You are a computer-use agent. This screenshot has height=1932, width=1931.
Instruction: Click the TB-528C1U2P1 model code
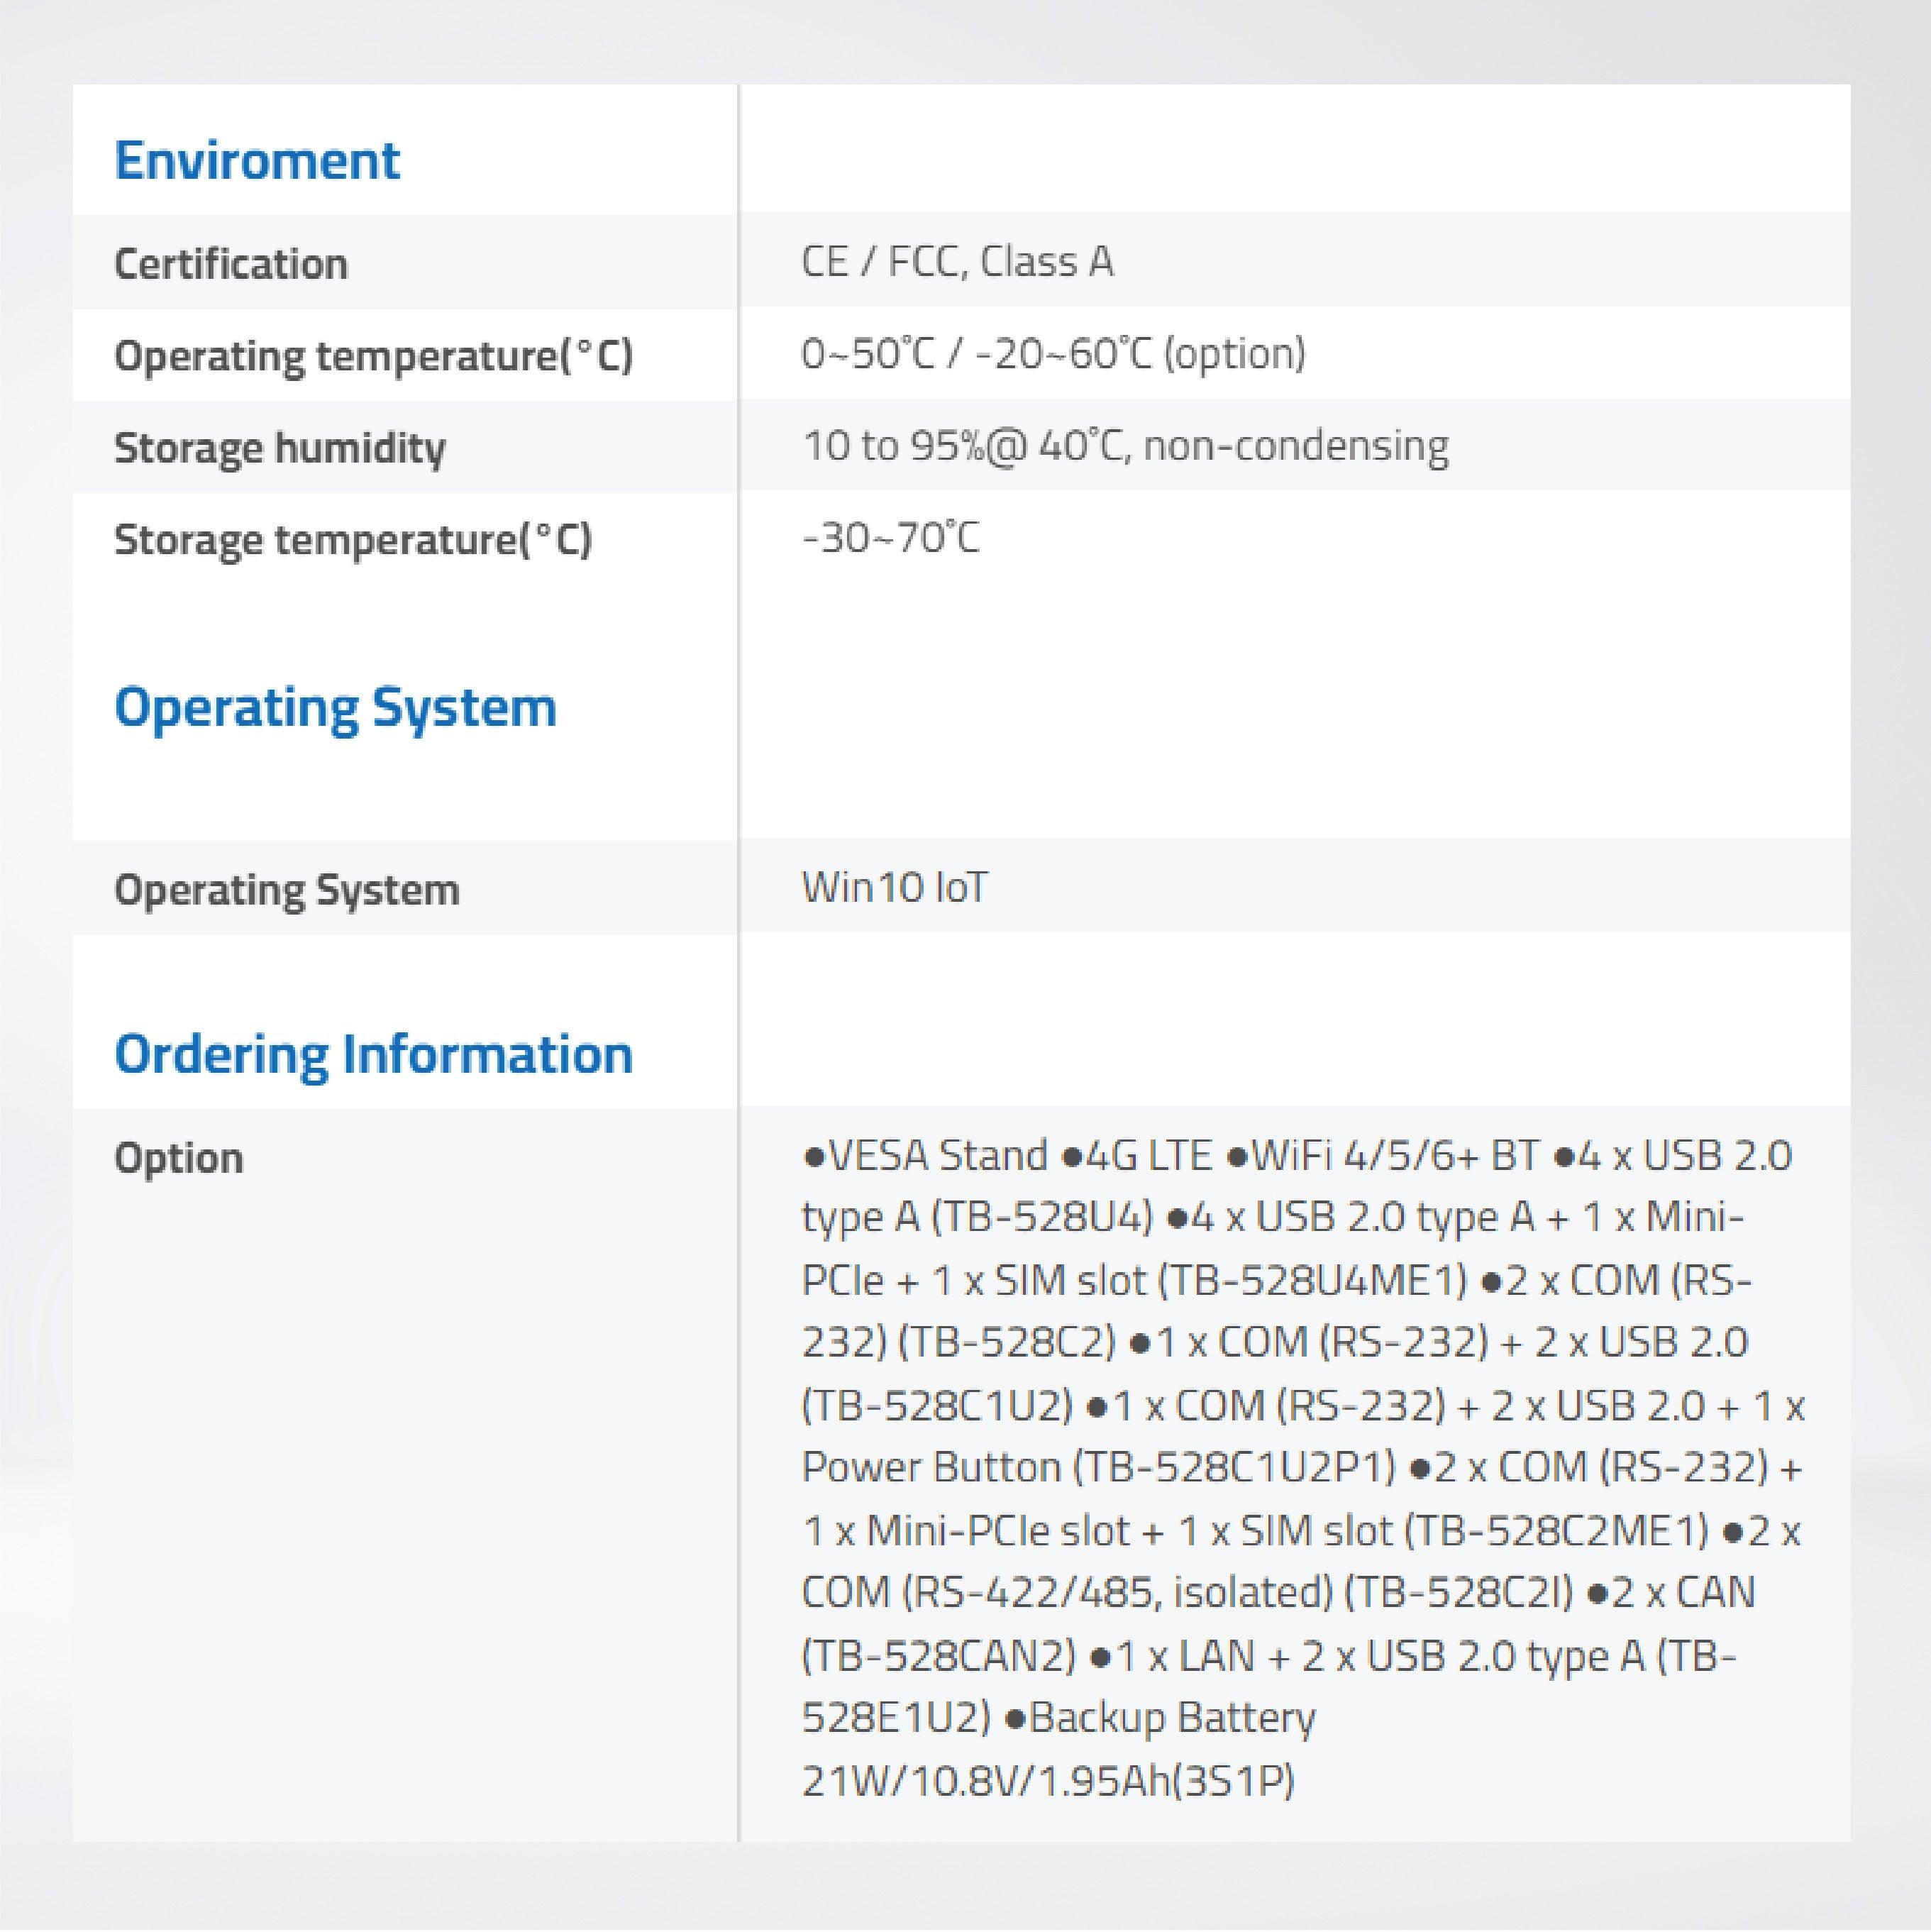pos(1234,1467)
